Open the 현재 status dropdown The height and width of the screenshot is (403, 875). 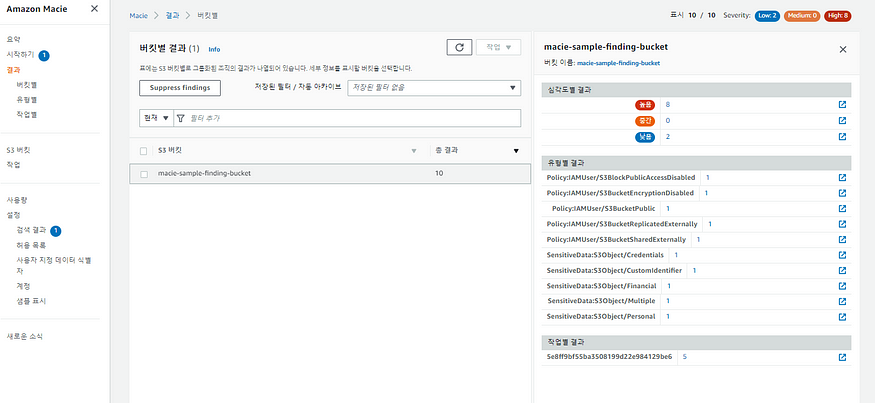tap(156, 118)
